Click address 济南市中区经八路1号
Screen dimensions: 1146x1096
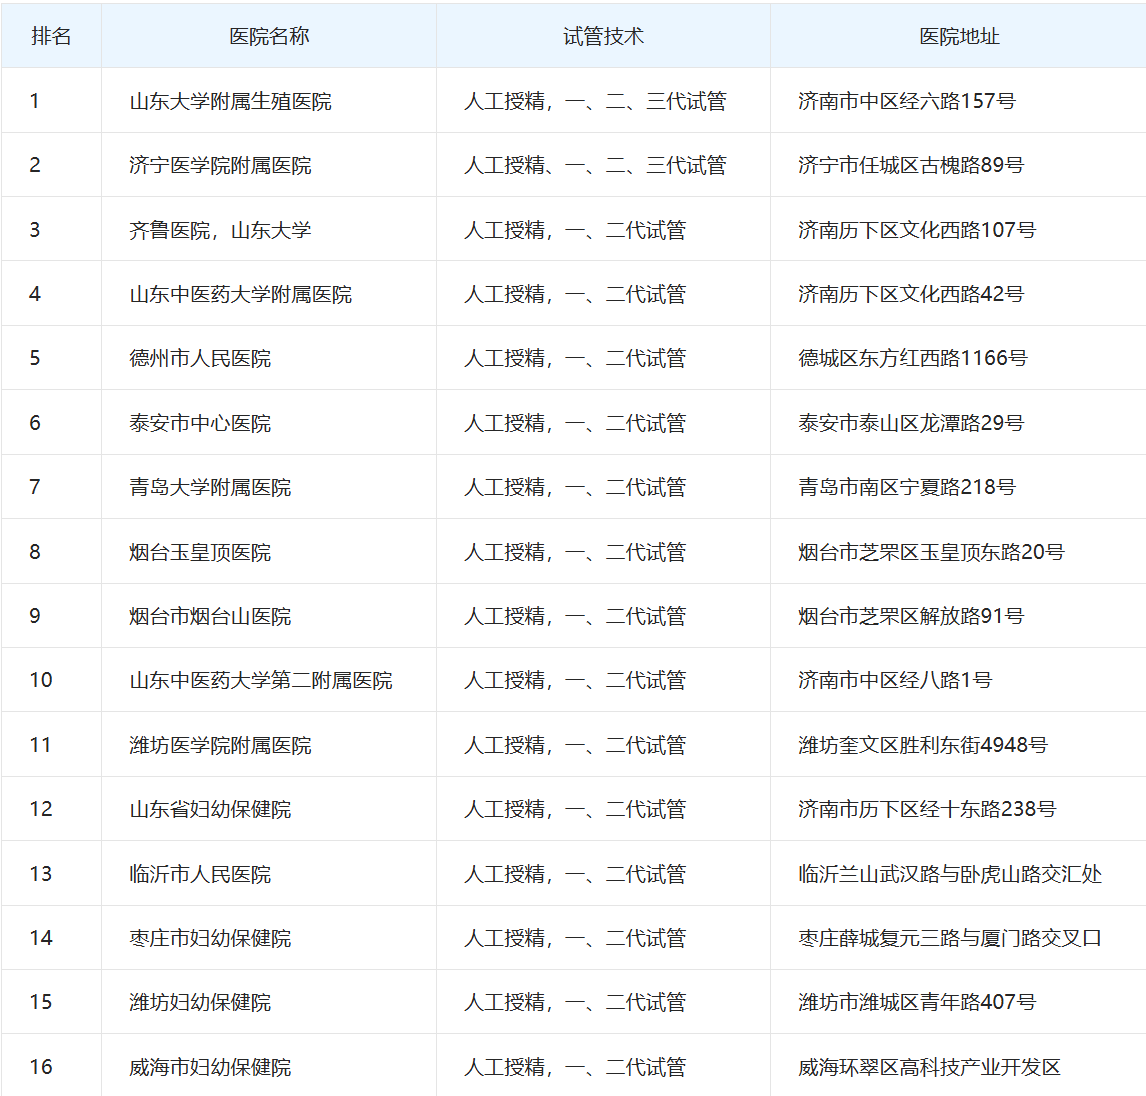895,680
